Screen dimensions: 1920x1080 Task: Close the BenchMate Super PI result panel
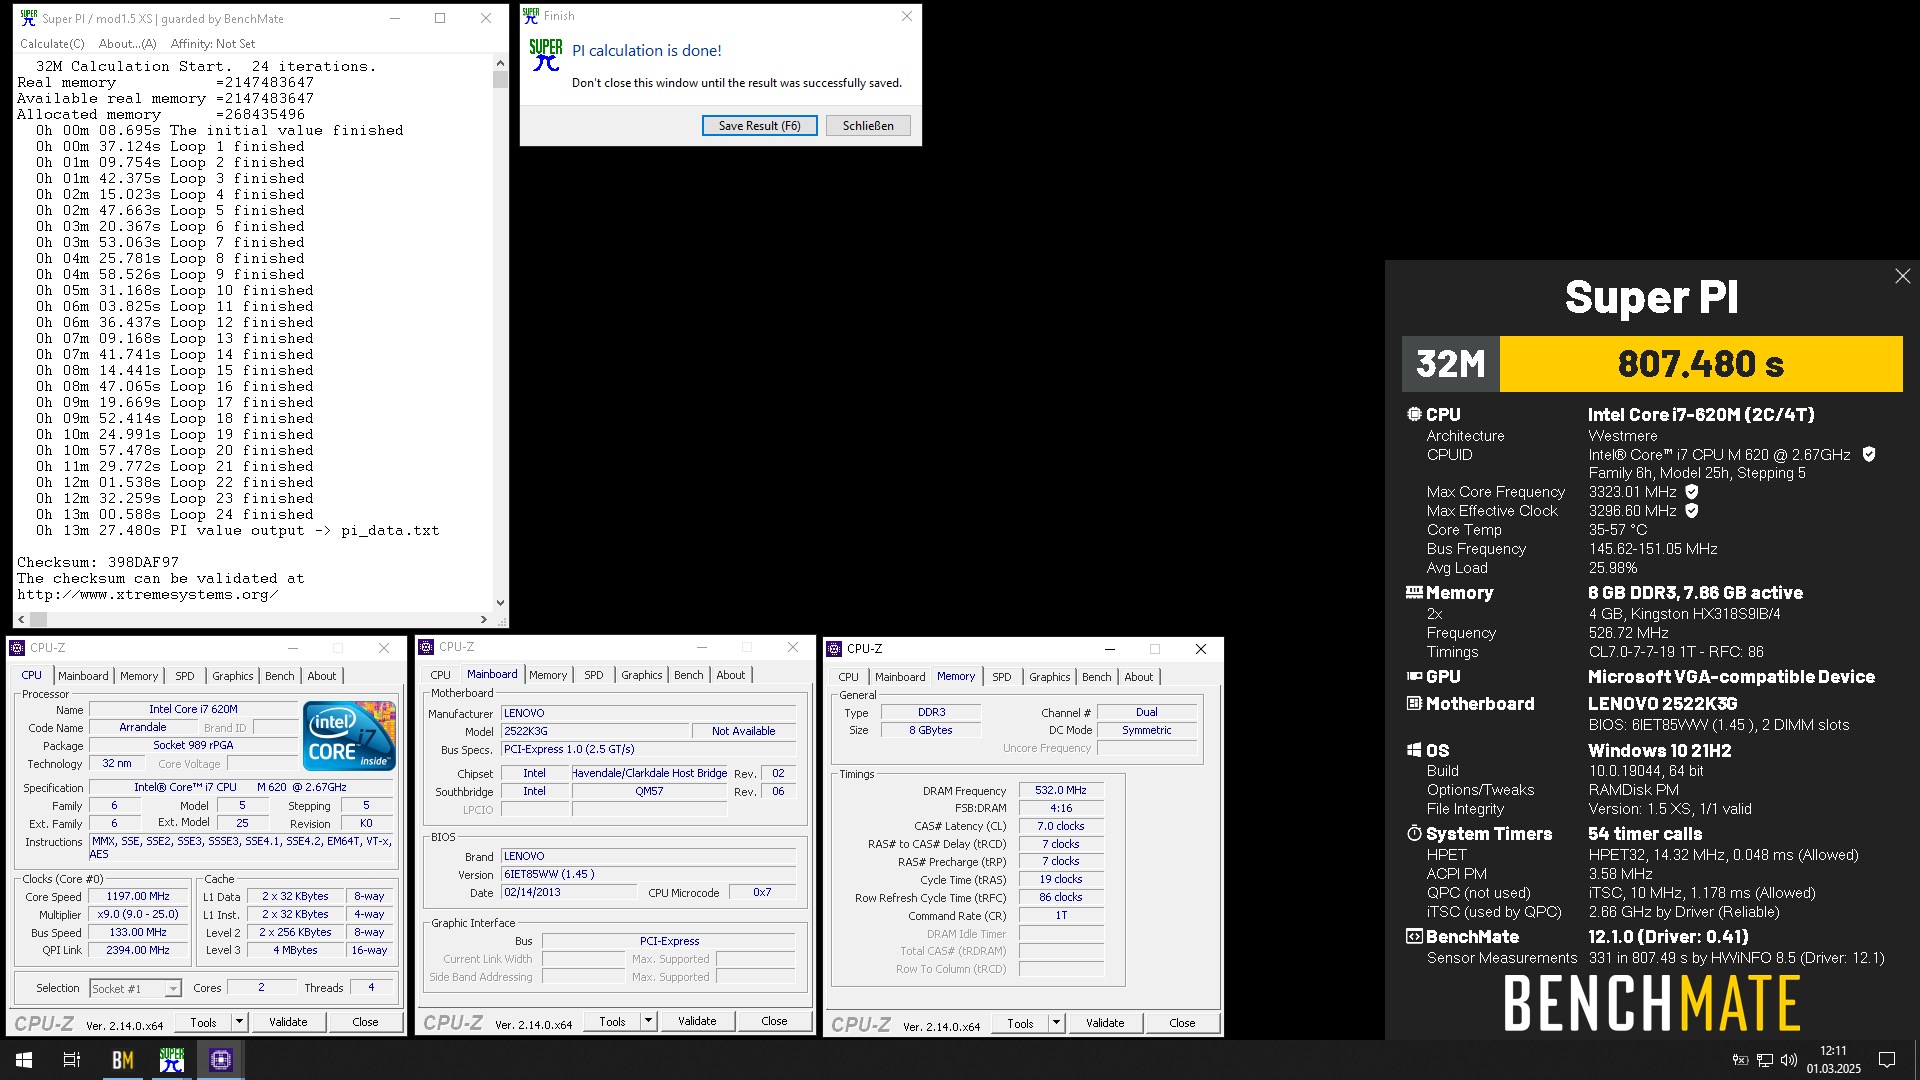tap(1902, 276)
